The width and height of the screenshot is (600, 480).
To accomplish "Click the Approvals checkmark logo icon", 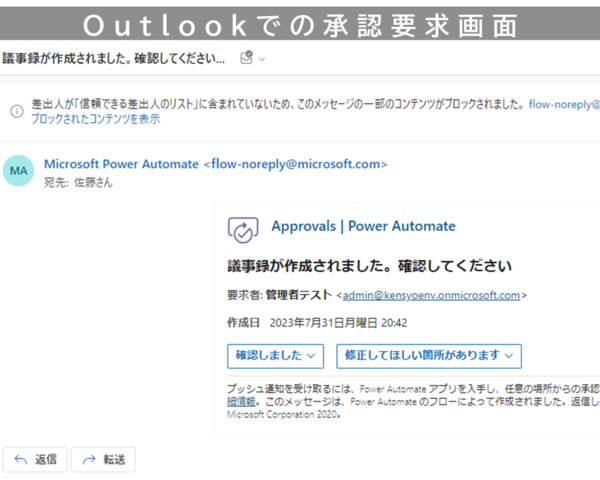I will (x=243, y=230).
